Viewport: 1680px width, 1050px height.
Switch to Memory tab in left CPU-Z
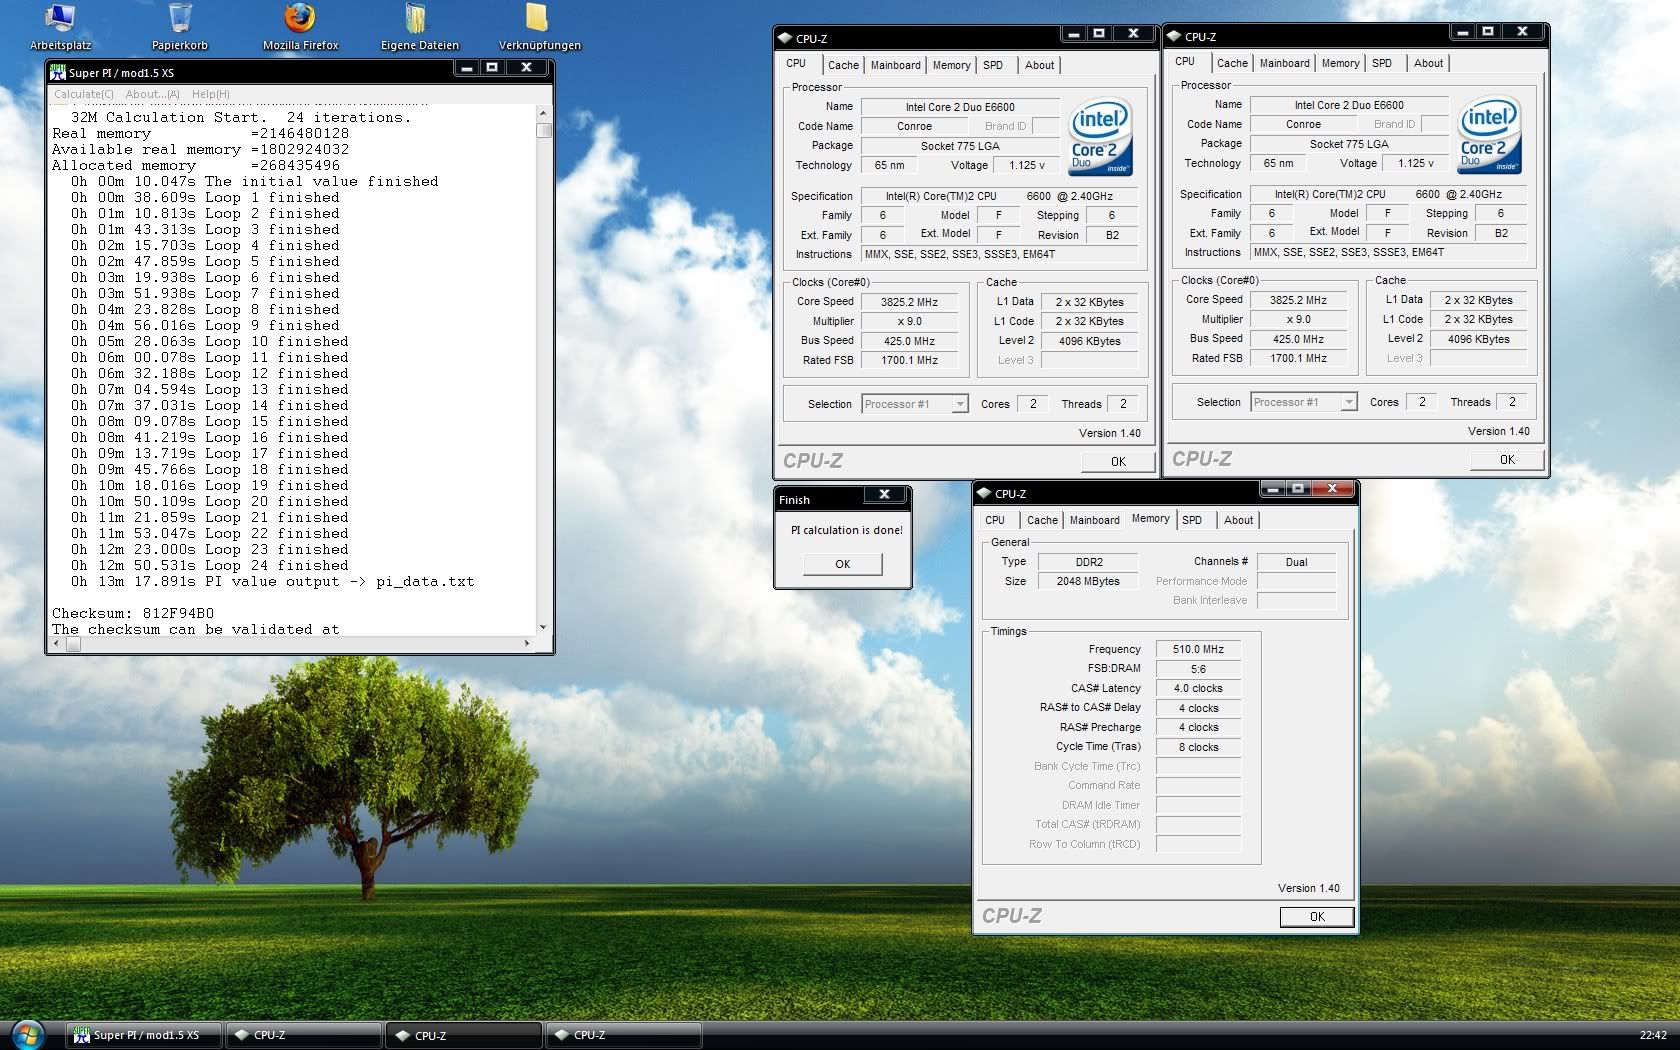[951, 65]
